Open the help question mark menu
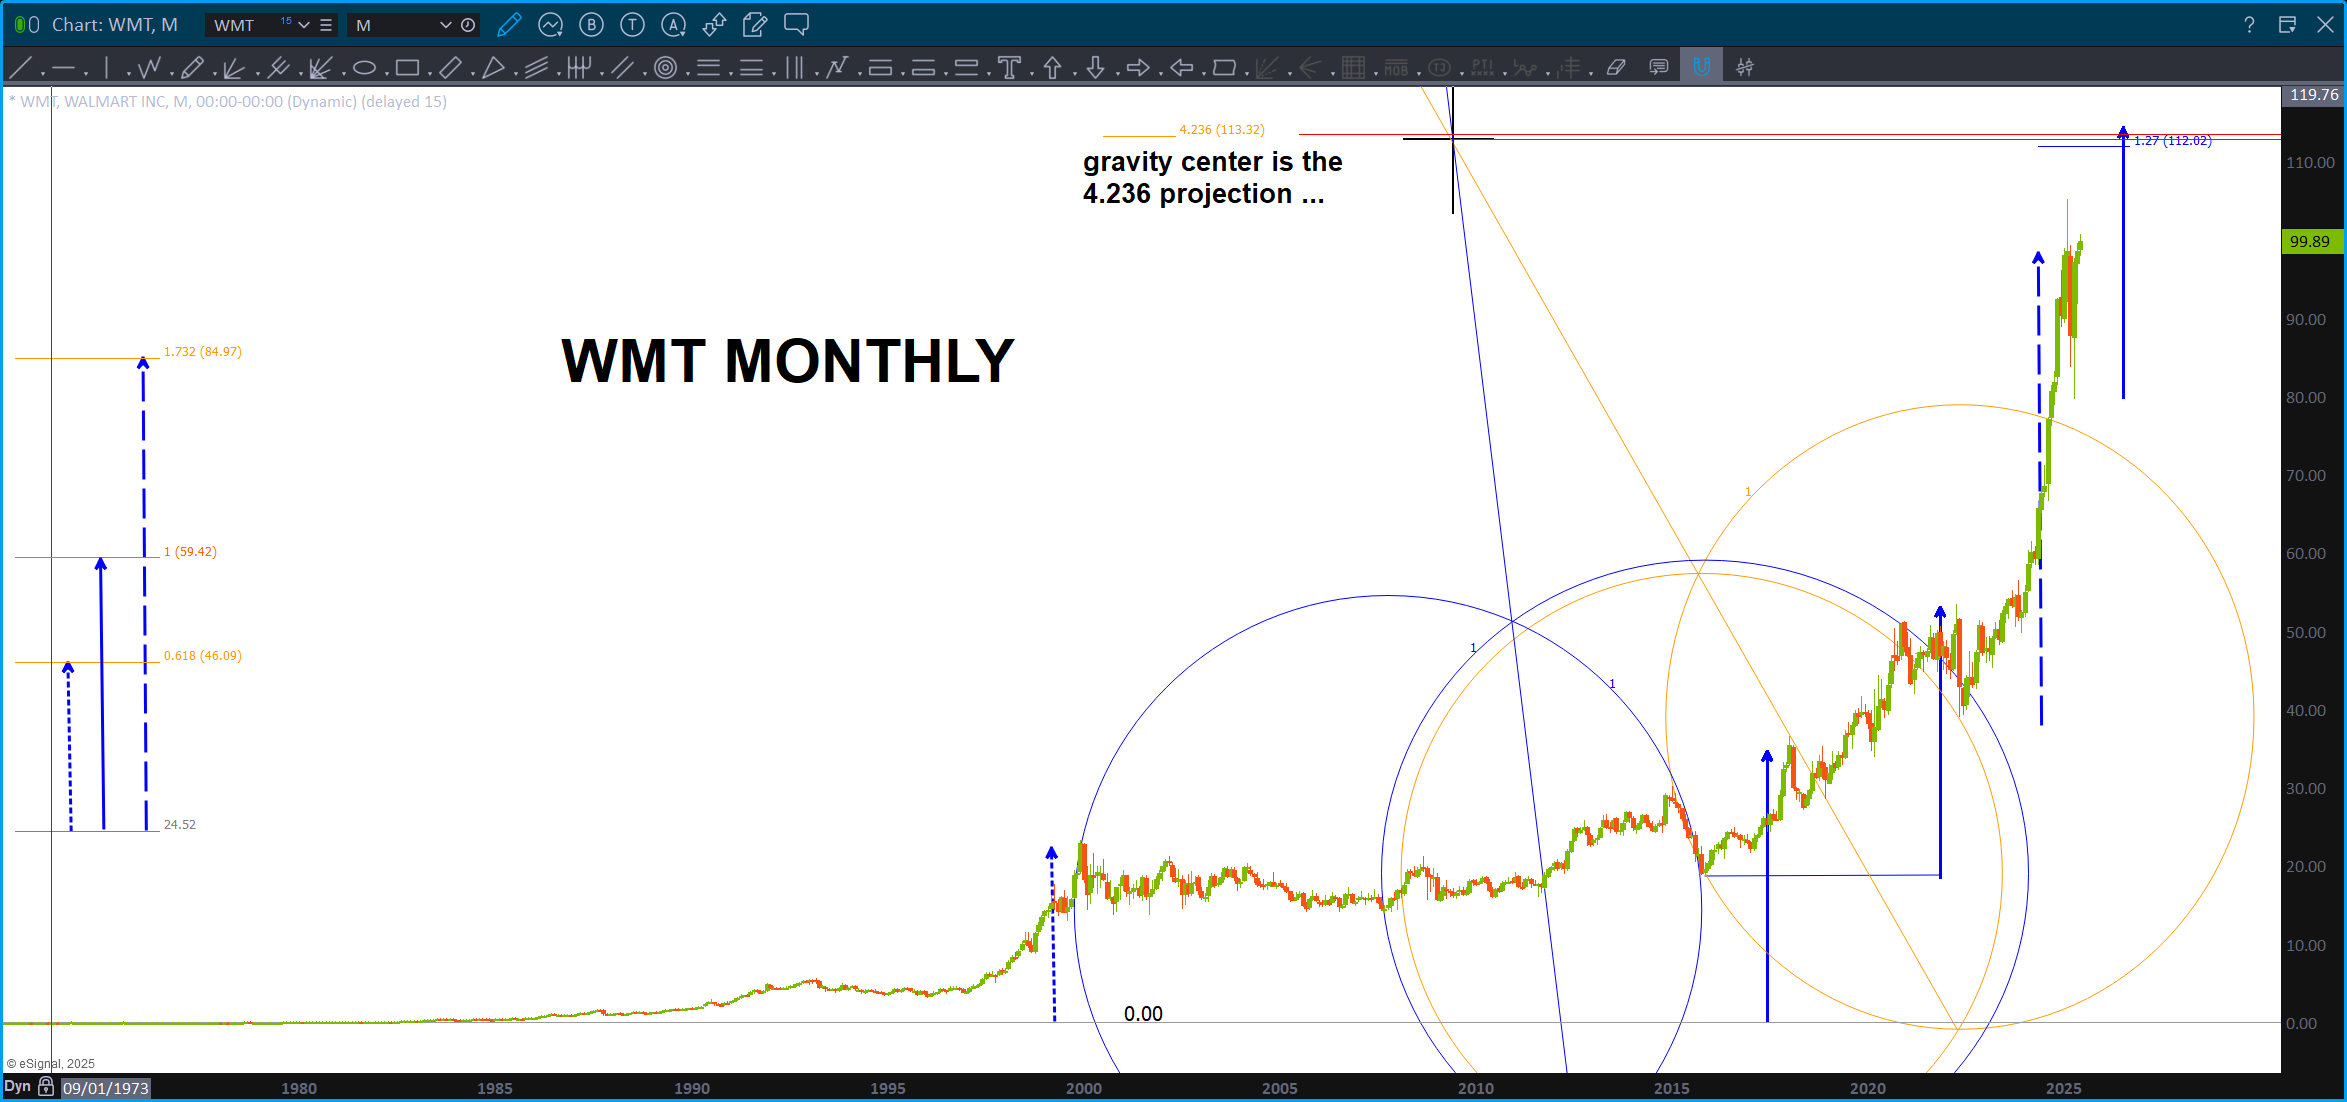This screenshot has width=2347, height=1102. click(x=2249, y=25)
